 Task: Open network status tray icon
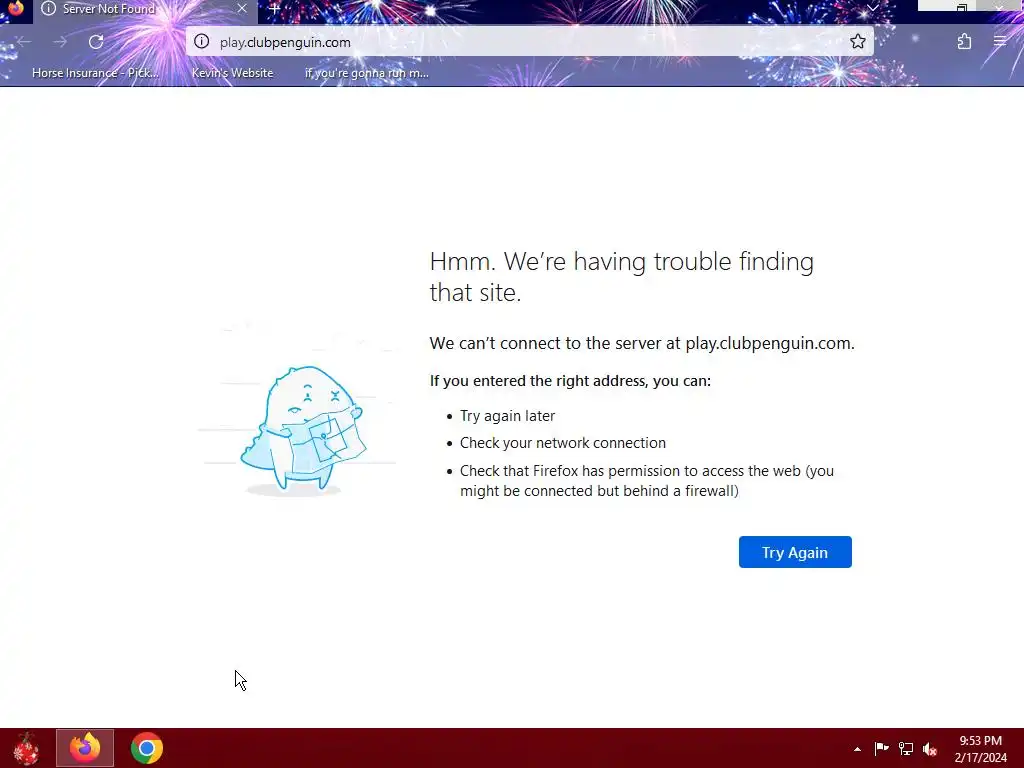tap(906, 749)
